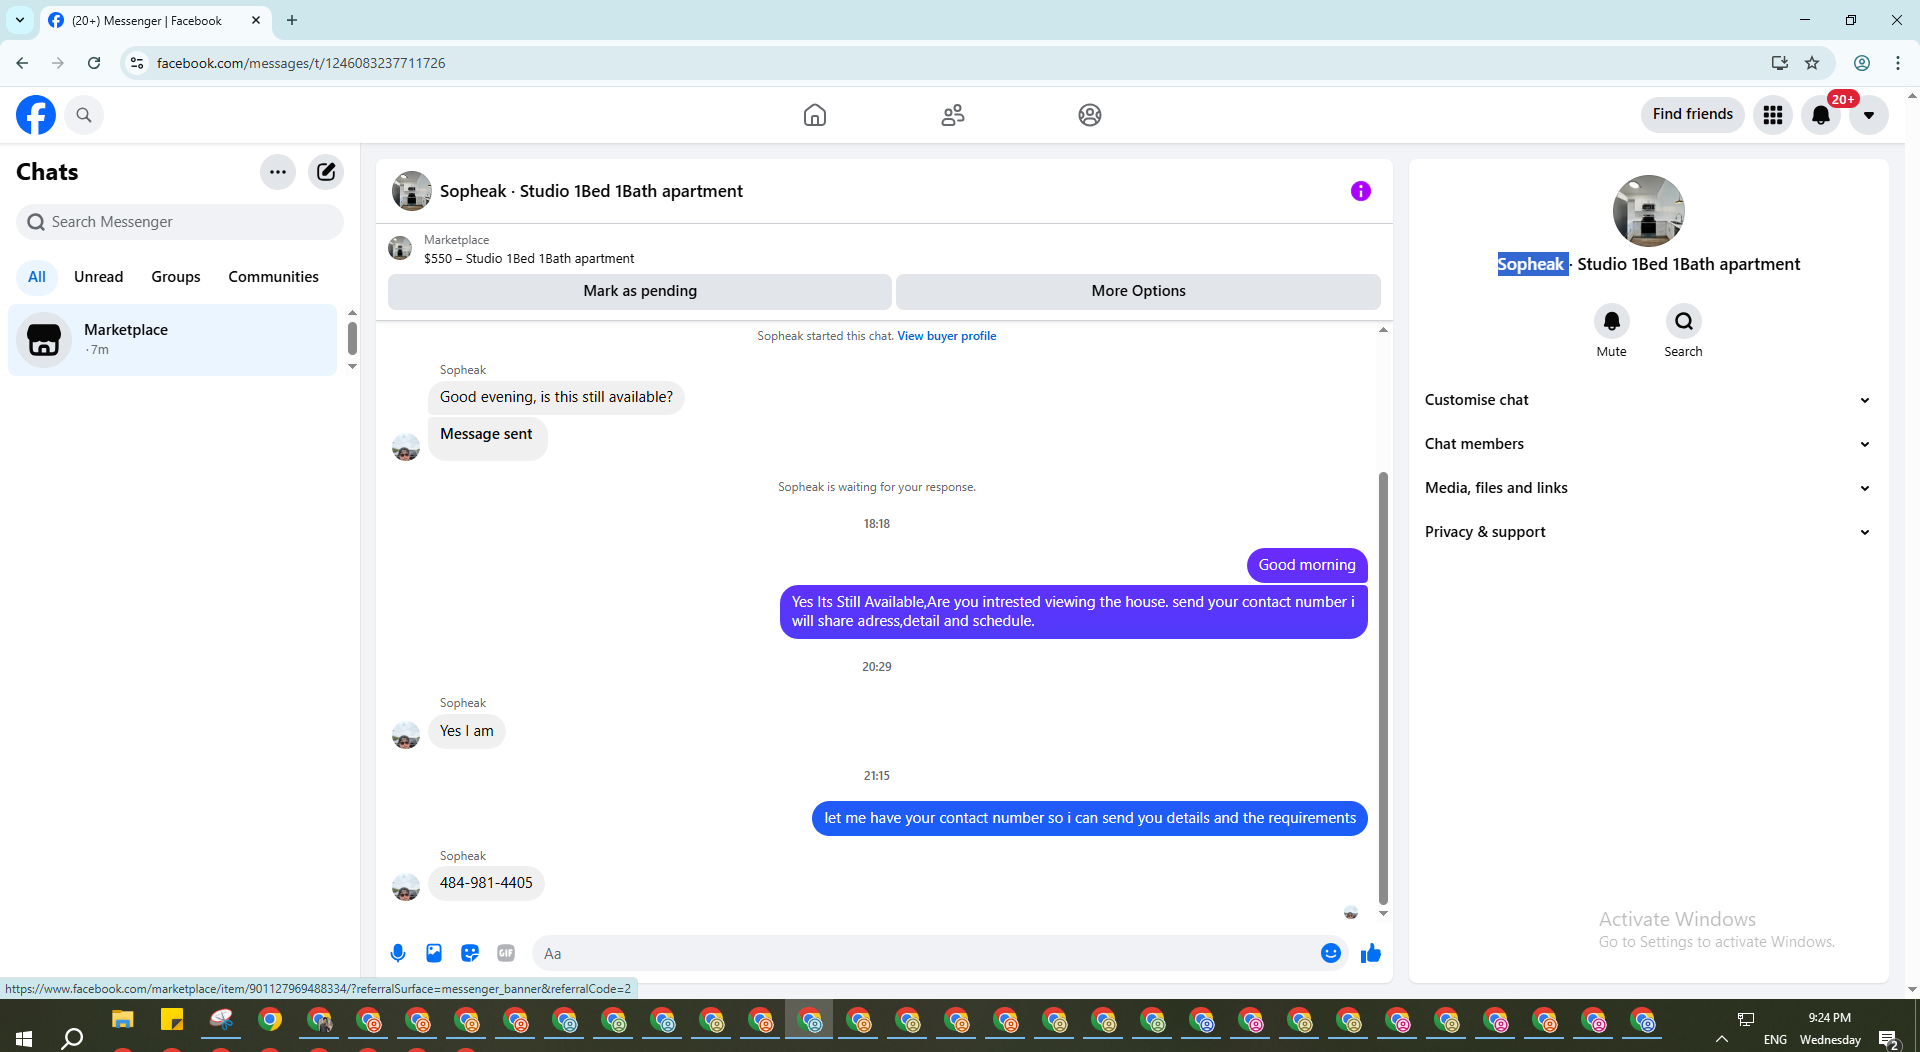Image resolution: width=1920 pixels, height=1052 pixels.
Task: Click the Find friends button
Action: (1692, 114)
